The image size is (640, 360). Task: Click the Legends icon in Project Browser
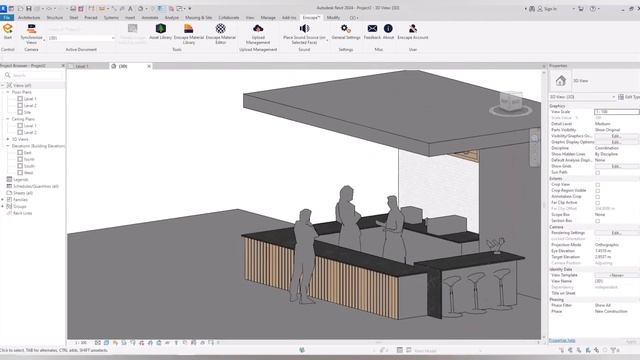[9, 179]
